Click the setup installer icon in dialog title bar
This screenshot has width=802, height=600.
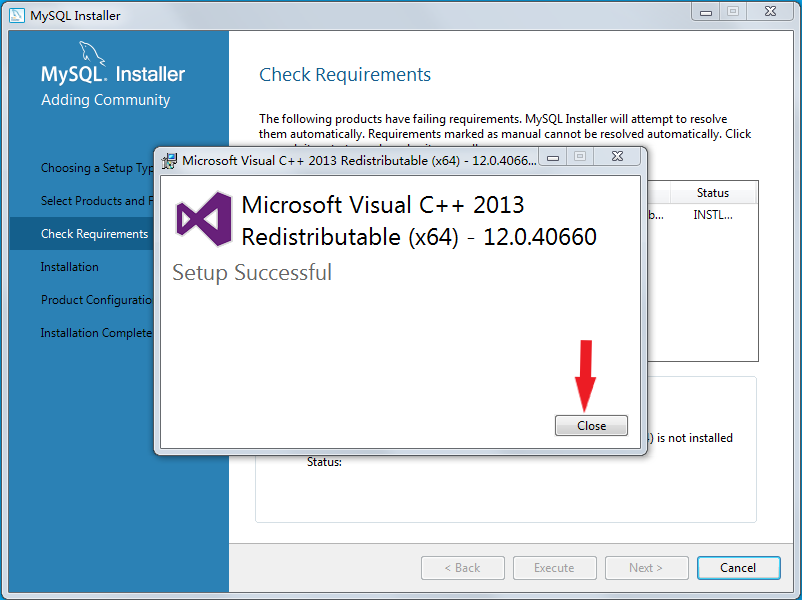(x=169, y=161)
